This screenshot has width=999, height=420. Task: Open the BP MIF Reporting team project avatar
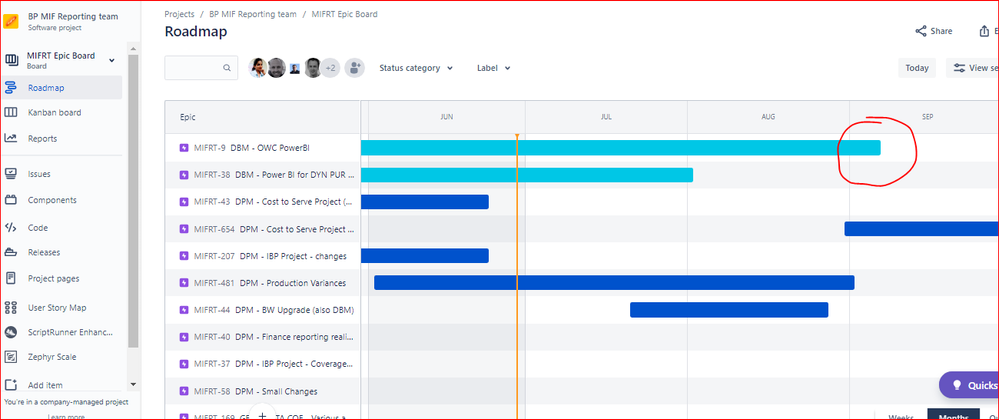point(11,21)
